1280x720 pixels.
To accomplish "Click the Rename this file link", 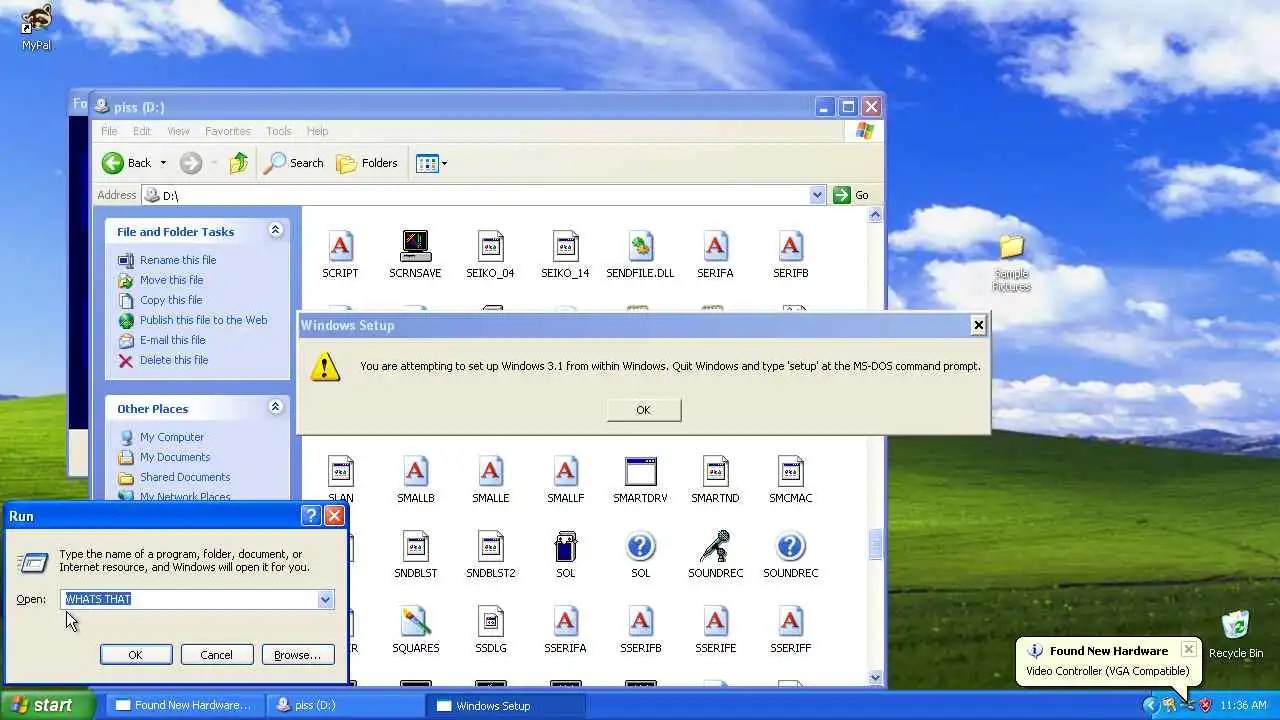I will tap(178, 260).
